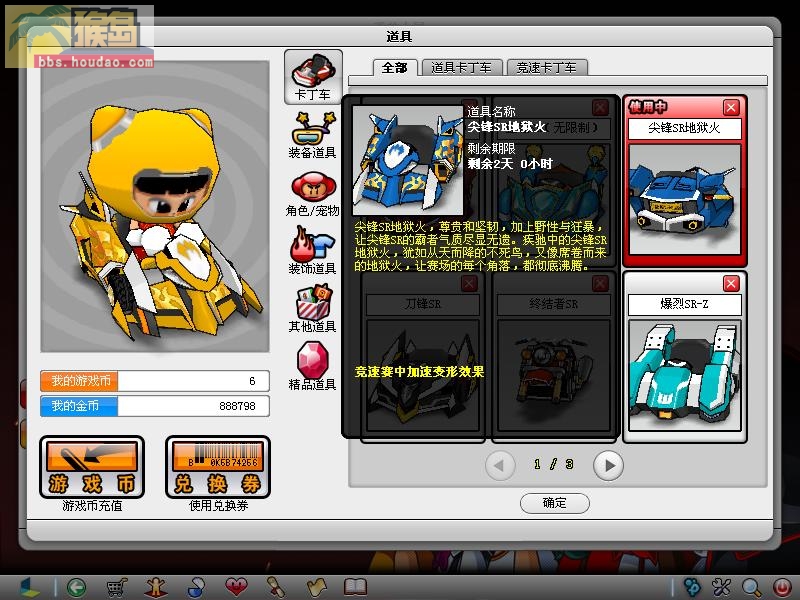Click the X on the 终结者SR card
This screenshot has width=800, height=600.
pyautogui.click(x=600, y=283)
